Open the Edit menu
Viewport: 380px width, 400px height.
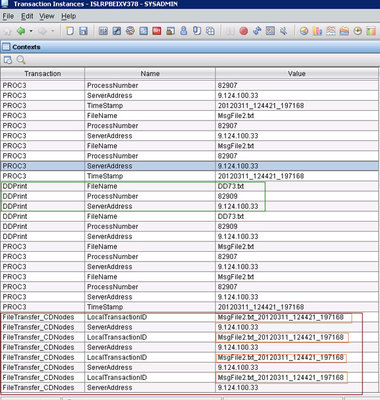pyautogui.click(x=27, y=16)
